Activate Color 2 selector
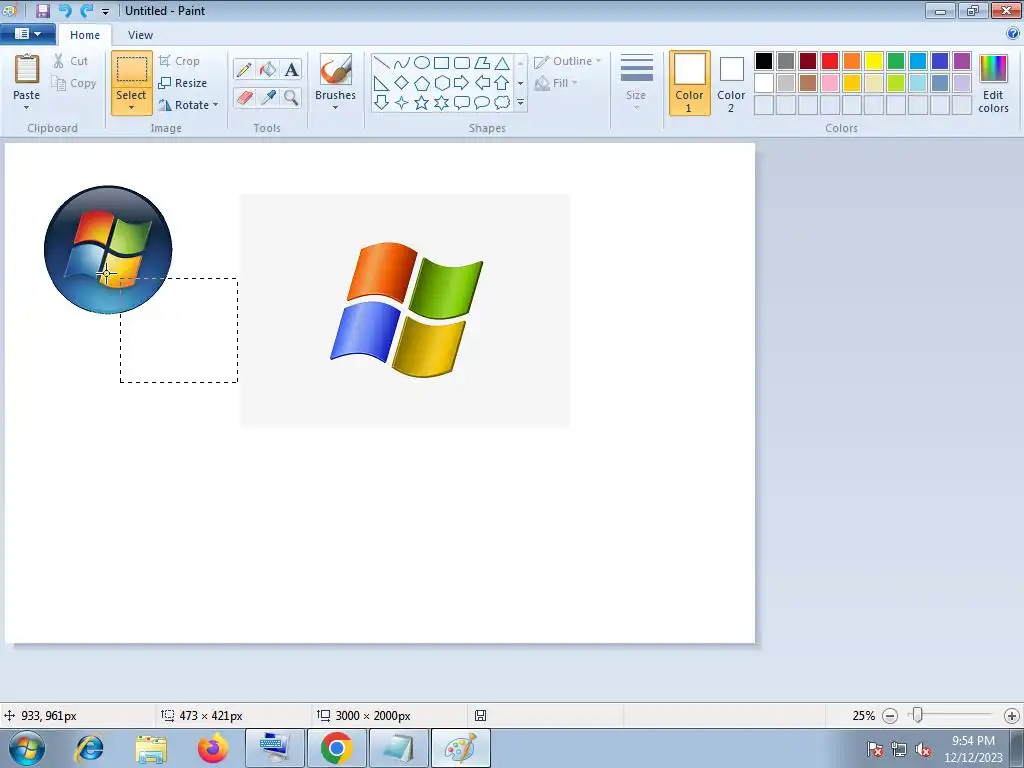This screenshot has width=1024, height=768. tap(731, 83)
